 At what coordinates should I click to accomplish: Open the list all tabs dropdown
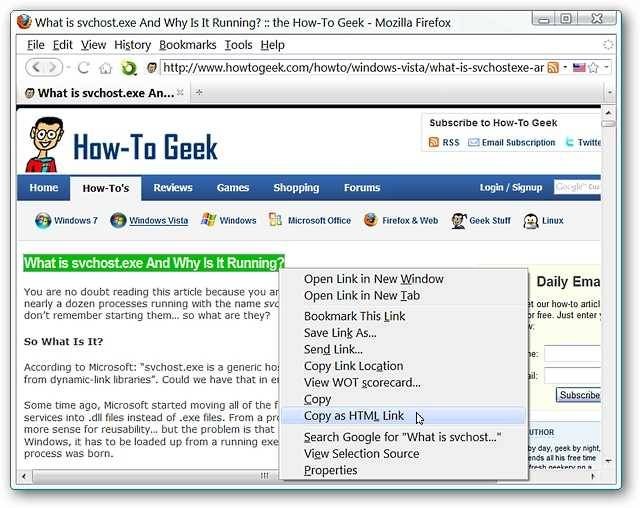coord(610,93)
